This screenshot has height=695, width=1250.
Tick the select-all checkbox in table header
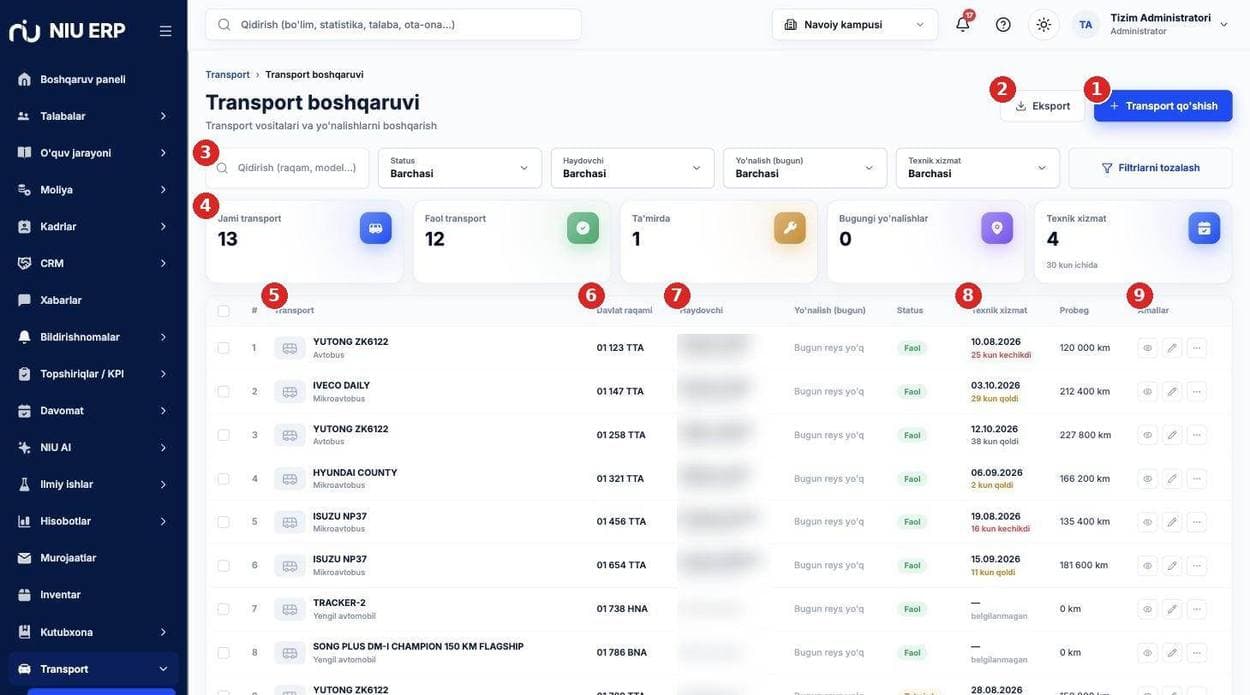point(223,311)
